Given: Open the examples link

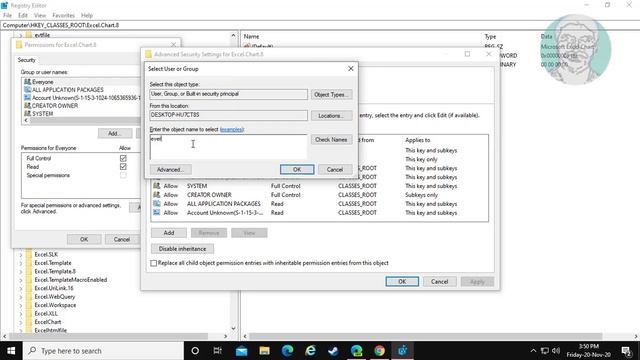Looking at the screenshot, I should (x=231, y=129).
